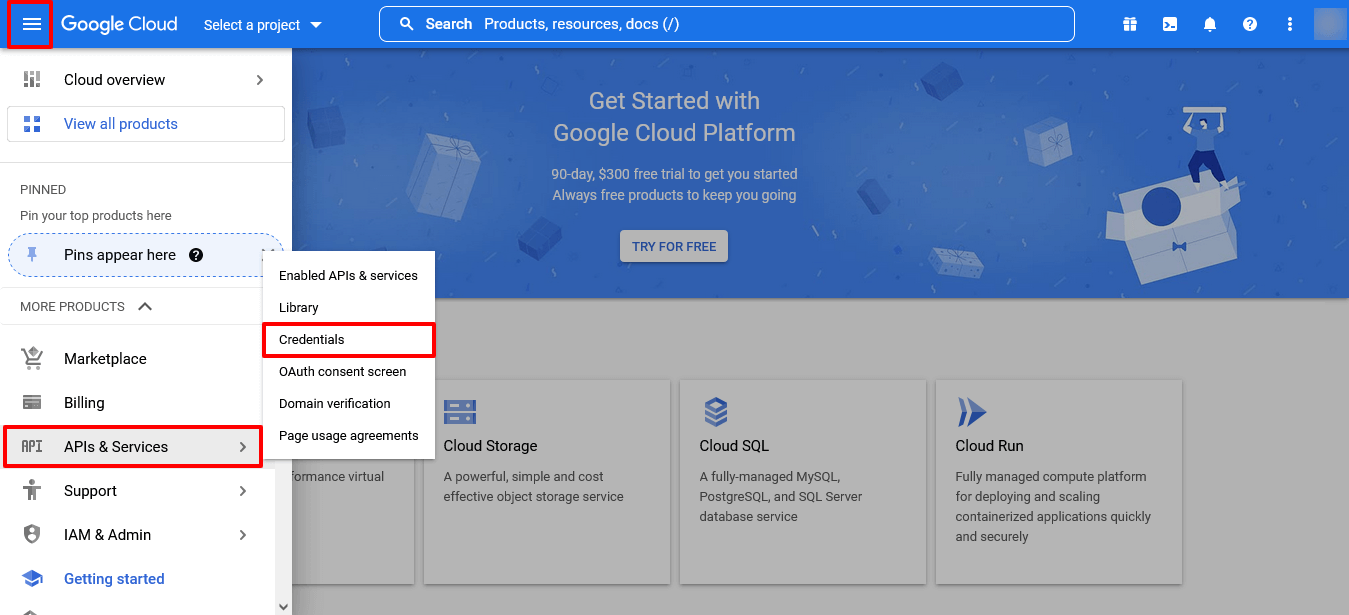Image resolution: width=1349 pixels, height=615 pixels.
Task: Select Domain verification
Action: pos(348,403)
